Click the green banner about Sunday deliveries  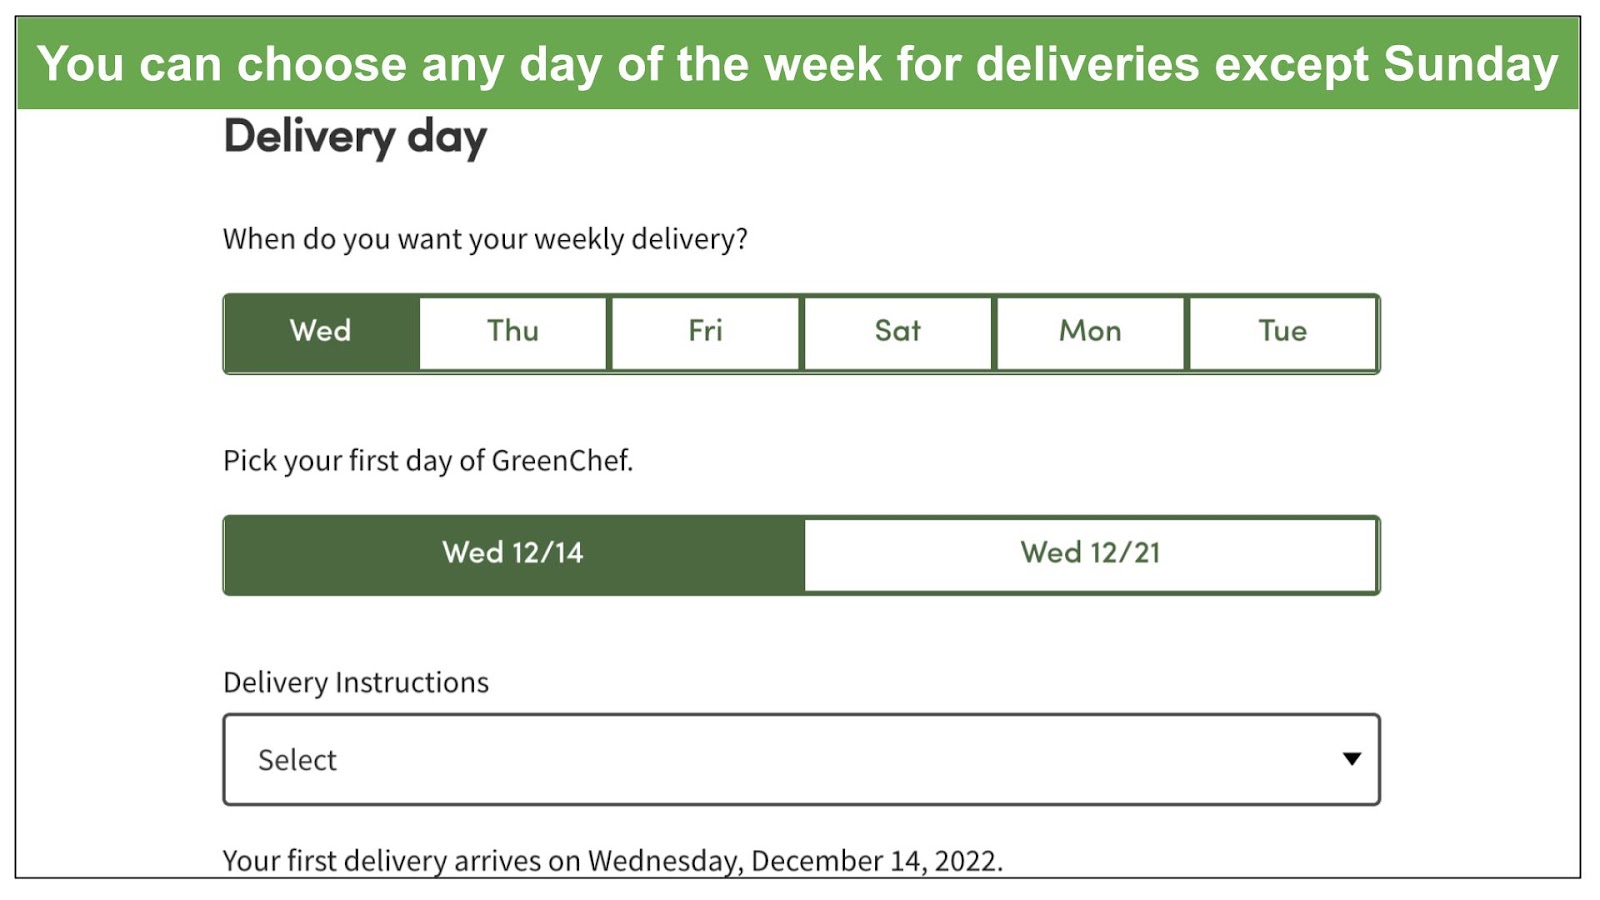click(798, 64)
